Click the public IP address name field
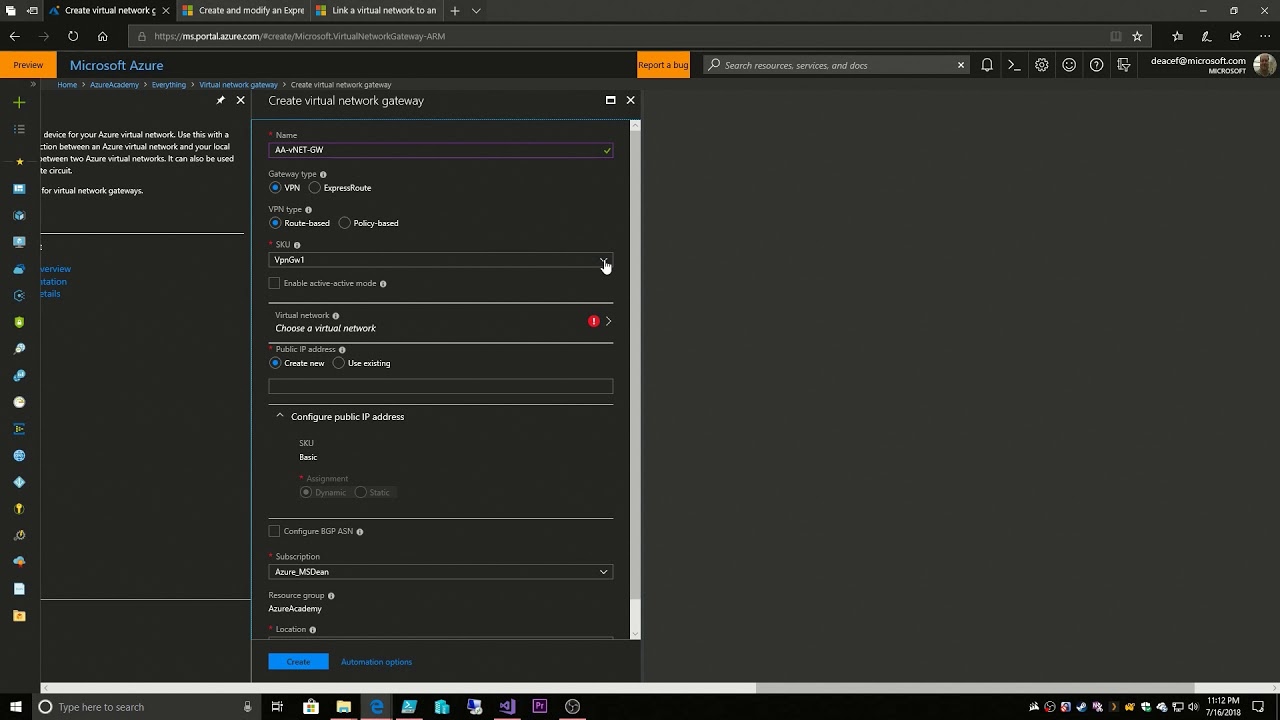 pyautogui.click(x=440, y=386)
